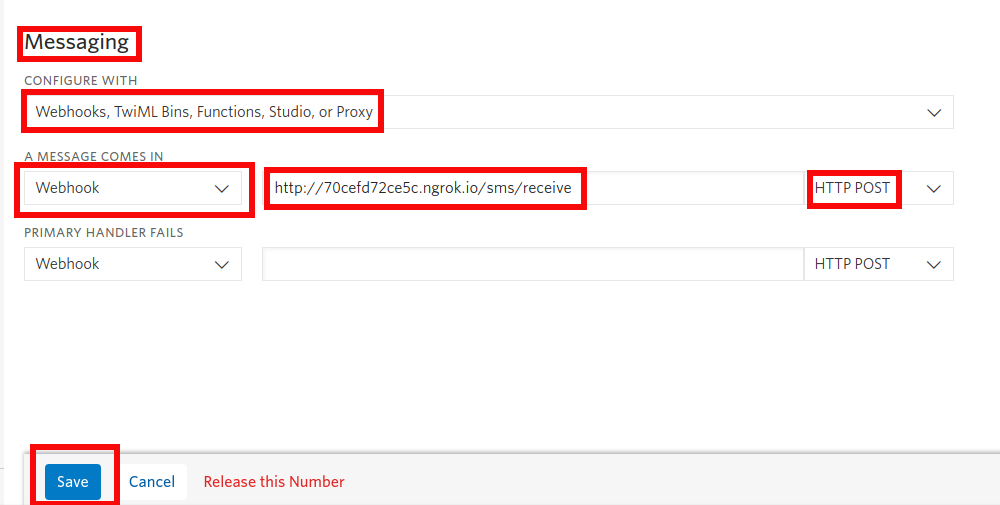
Task: Focus the ngrok sms/receive URL field
Action: 423,188
